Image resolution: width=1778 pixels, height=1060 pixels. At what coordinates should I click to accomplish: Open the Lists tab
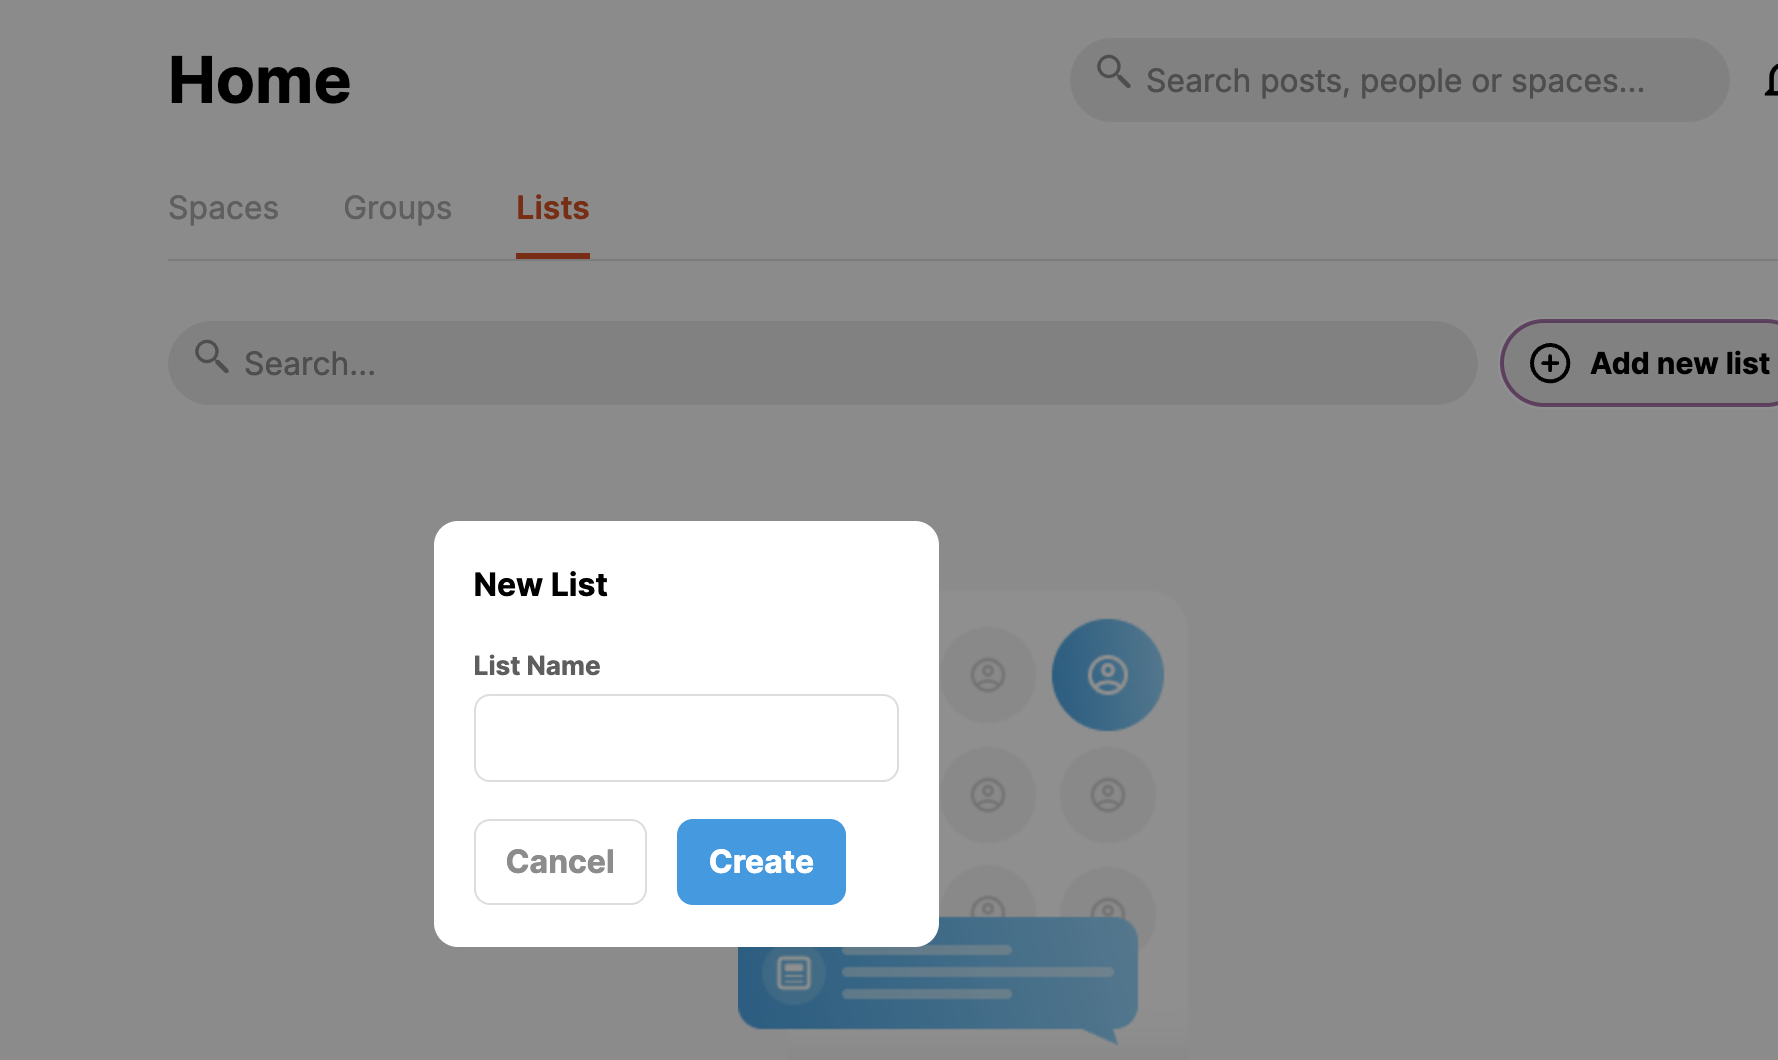[x=552, y=208]
